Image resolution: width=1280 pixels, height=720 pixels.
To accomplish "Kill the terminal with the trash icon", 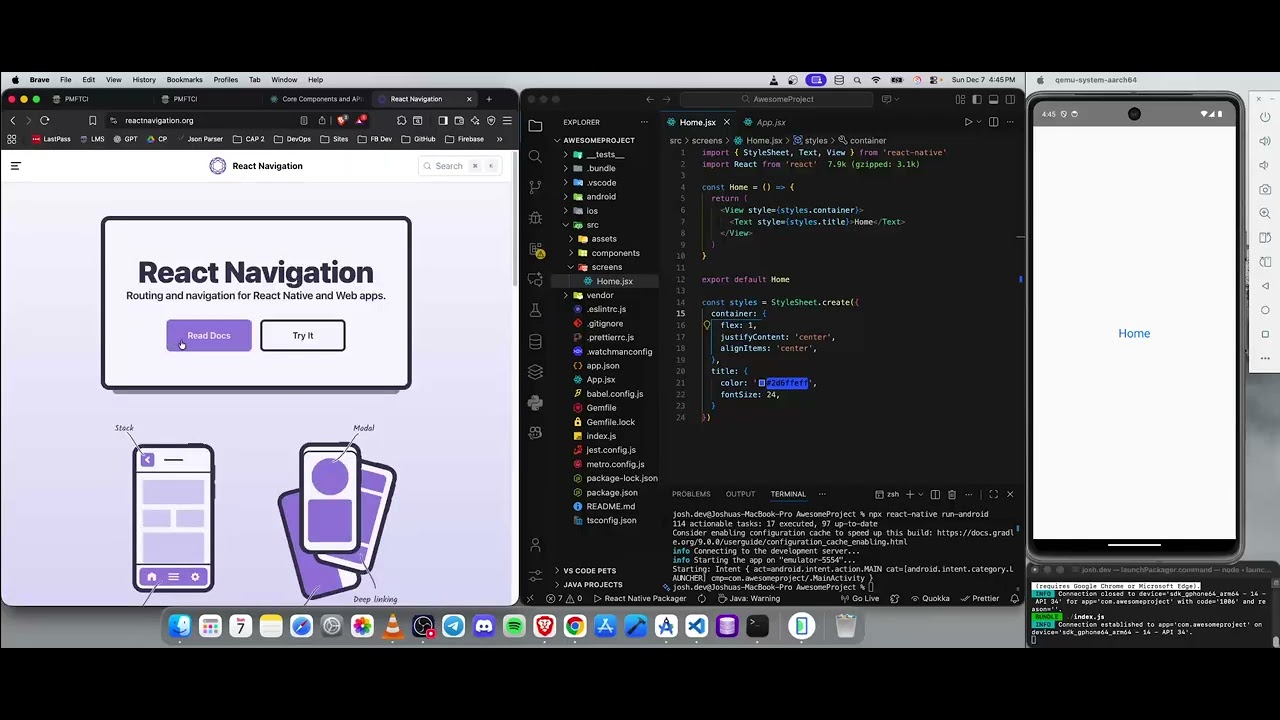I will pyautogui.click(x=952, y=494).
